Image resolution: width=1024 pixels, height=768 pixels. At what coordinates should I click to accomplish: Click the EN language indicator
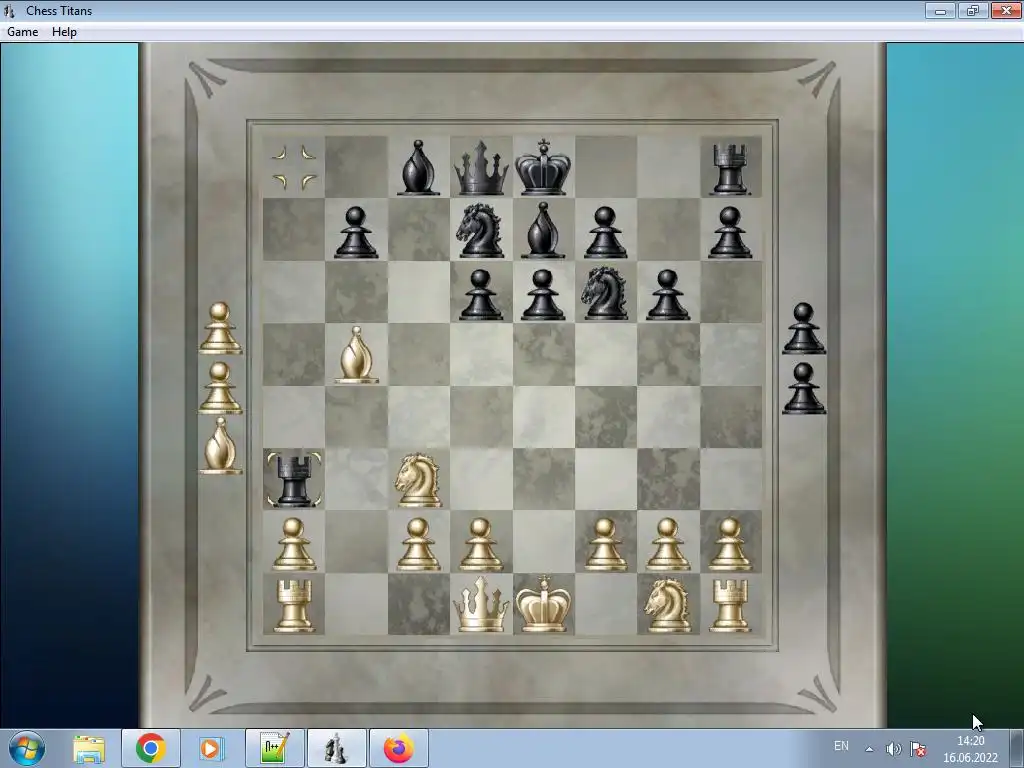pos(841,746)
